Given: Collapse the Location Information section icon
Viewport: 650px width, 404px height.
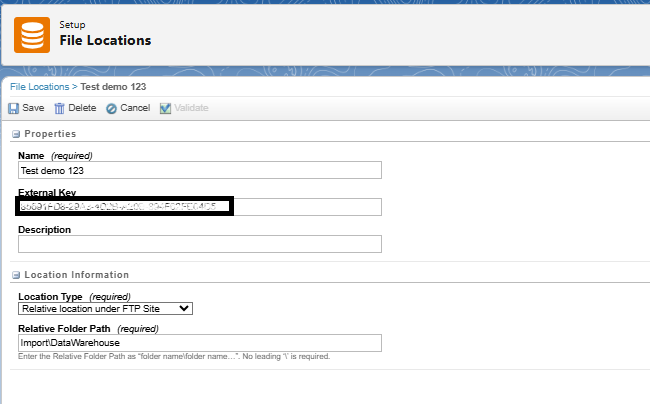Looking at the screenshot, I should (16, 275).
